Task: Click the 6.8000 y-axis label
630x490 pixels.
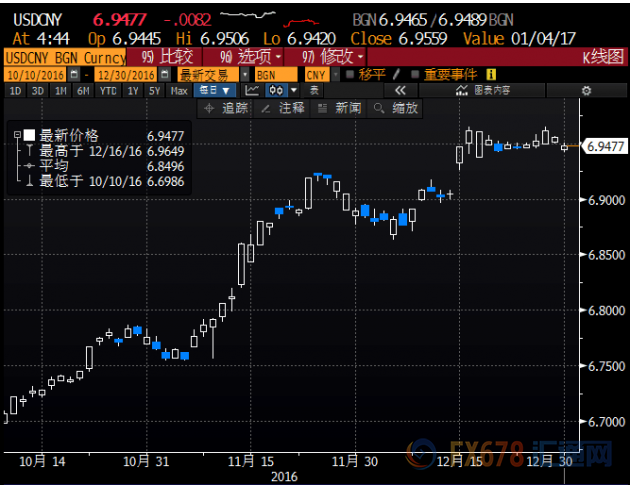Action: click(606, 310)
